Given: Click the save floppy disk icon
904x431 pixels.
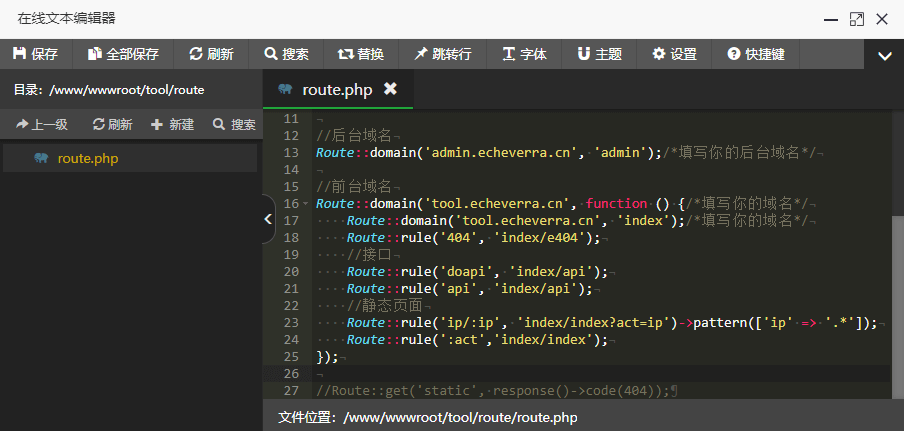Looking at the screenshot, I should (20, 54).
